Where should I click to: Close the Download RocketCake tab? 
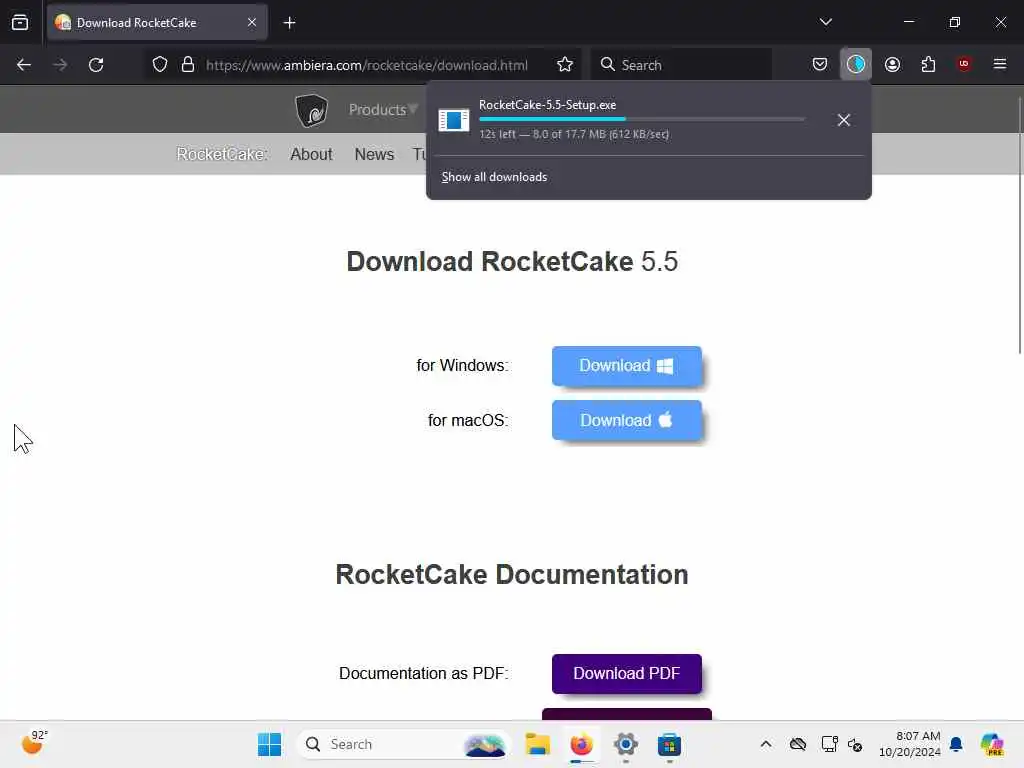(252, 22)
